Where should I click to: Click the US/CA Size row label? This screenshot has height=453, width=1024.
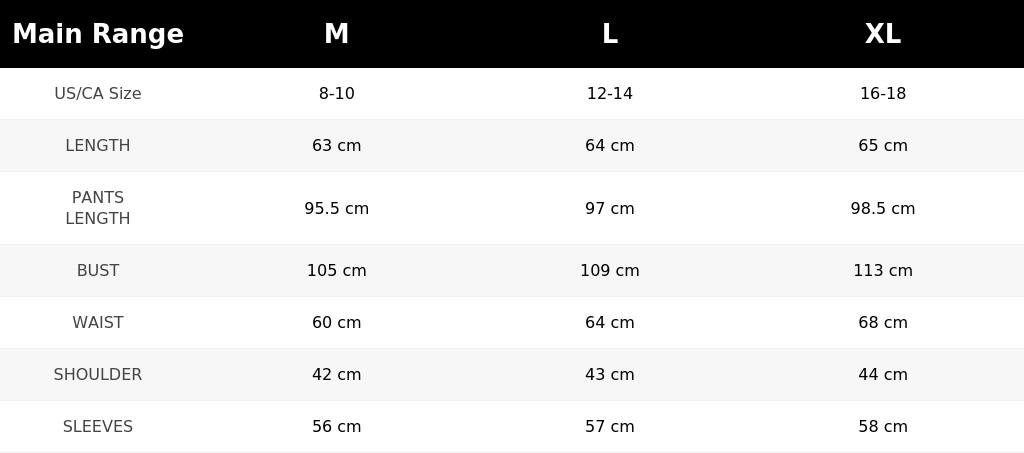pyautogui.click(x=98, y=93)
